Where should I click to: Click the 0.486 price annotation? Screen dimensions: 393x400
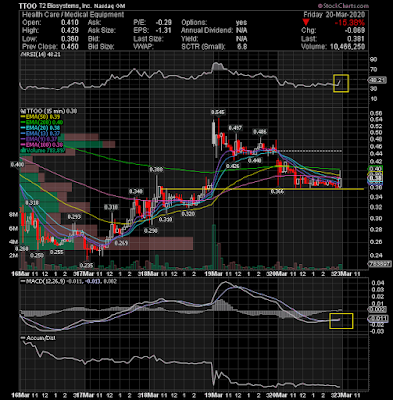tap(260, 132)
